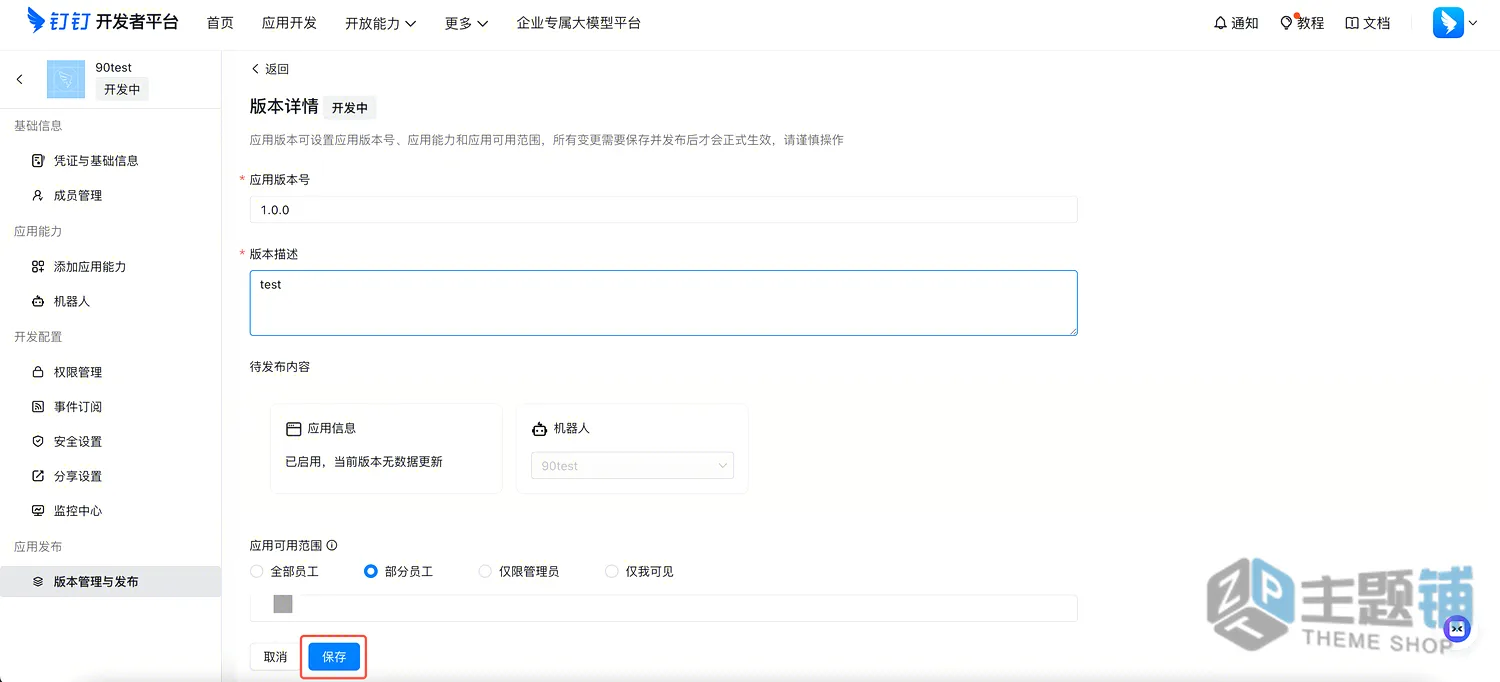Click the robot icon in sidebar
Screen dimensions: 1500x682
click(38, 302)
